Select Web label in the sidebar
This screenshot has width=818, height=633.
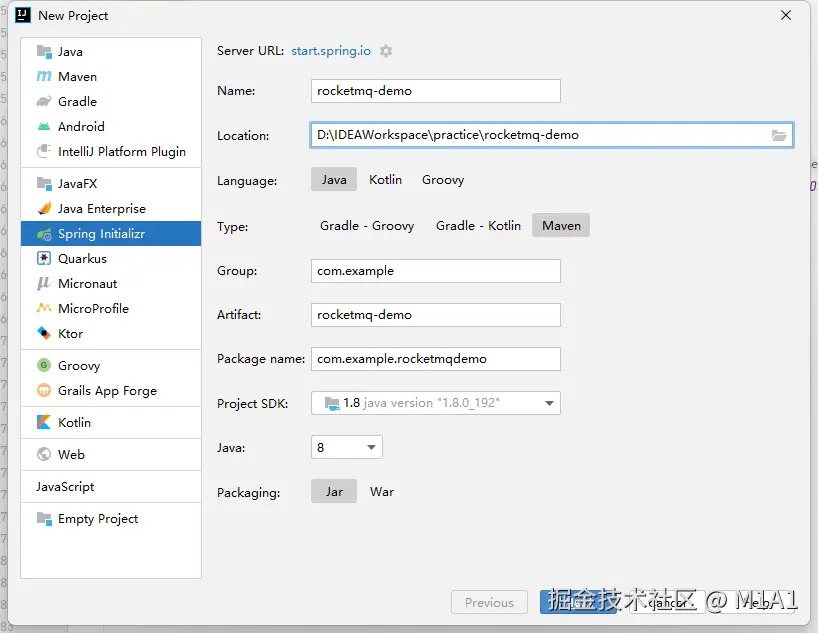click(x=71, y=454)
